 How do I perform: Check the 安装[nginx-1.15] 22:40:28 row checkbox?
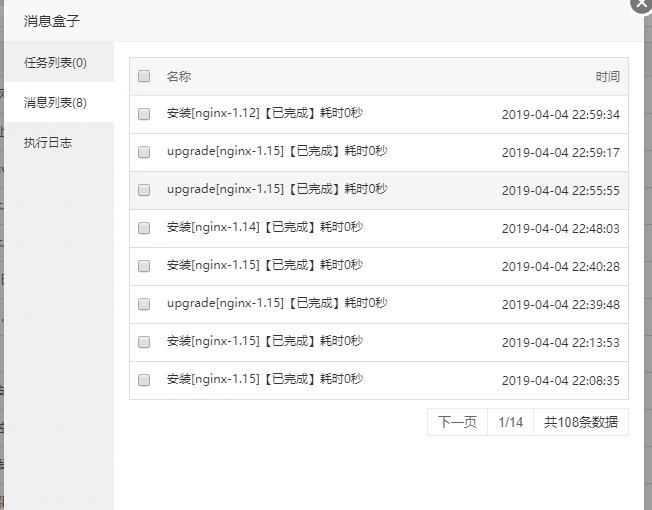coord(144,266)
